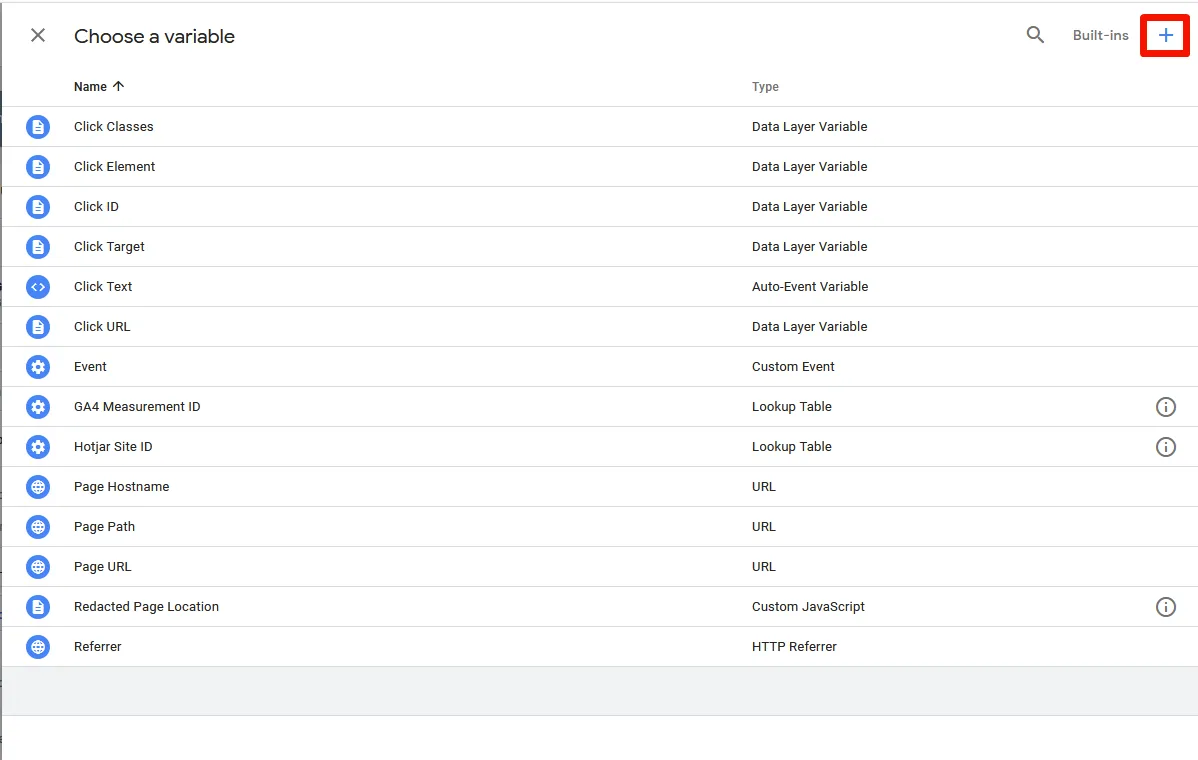Screen dimensions: 1198x760
Task: Click the Click Text code-brackets icon
Action: [38, 287]
